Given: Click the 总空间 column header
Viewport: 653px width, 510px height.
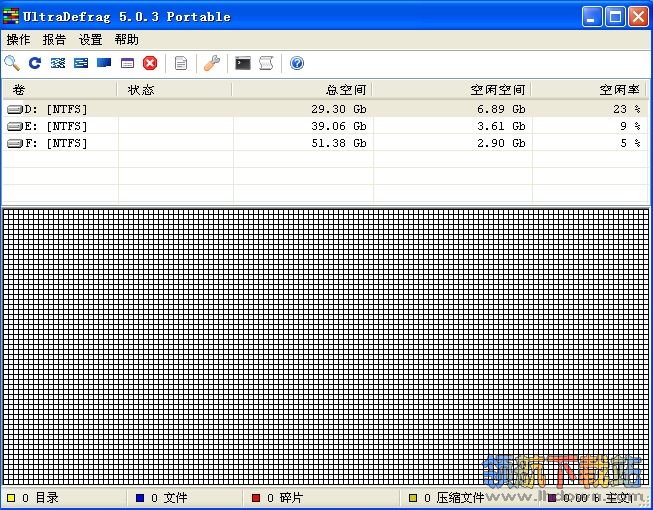Looking at the screenshot, I should click(302, 90).
